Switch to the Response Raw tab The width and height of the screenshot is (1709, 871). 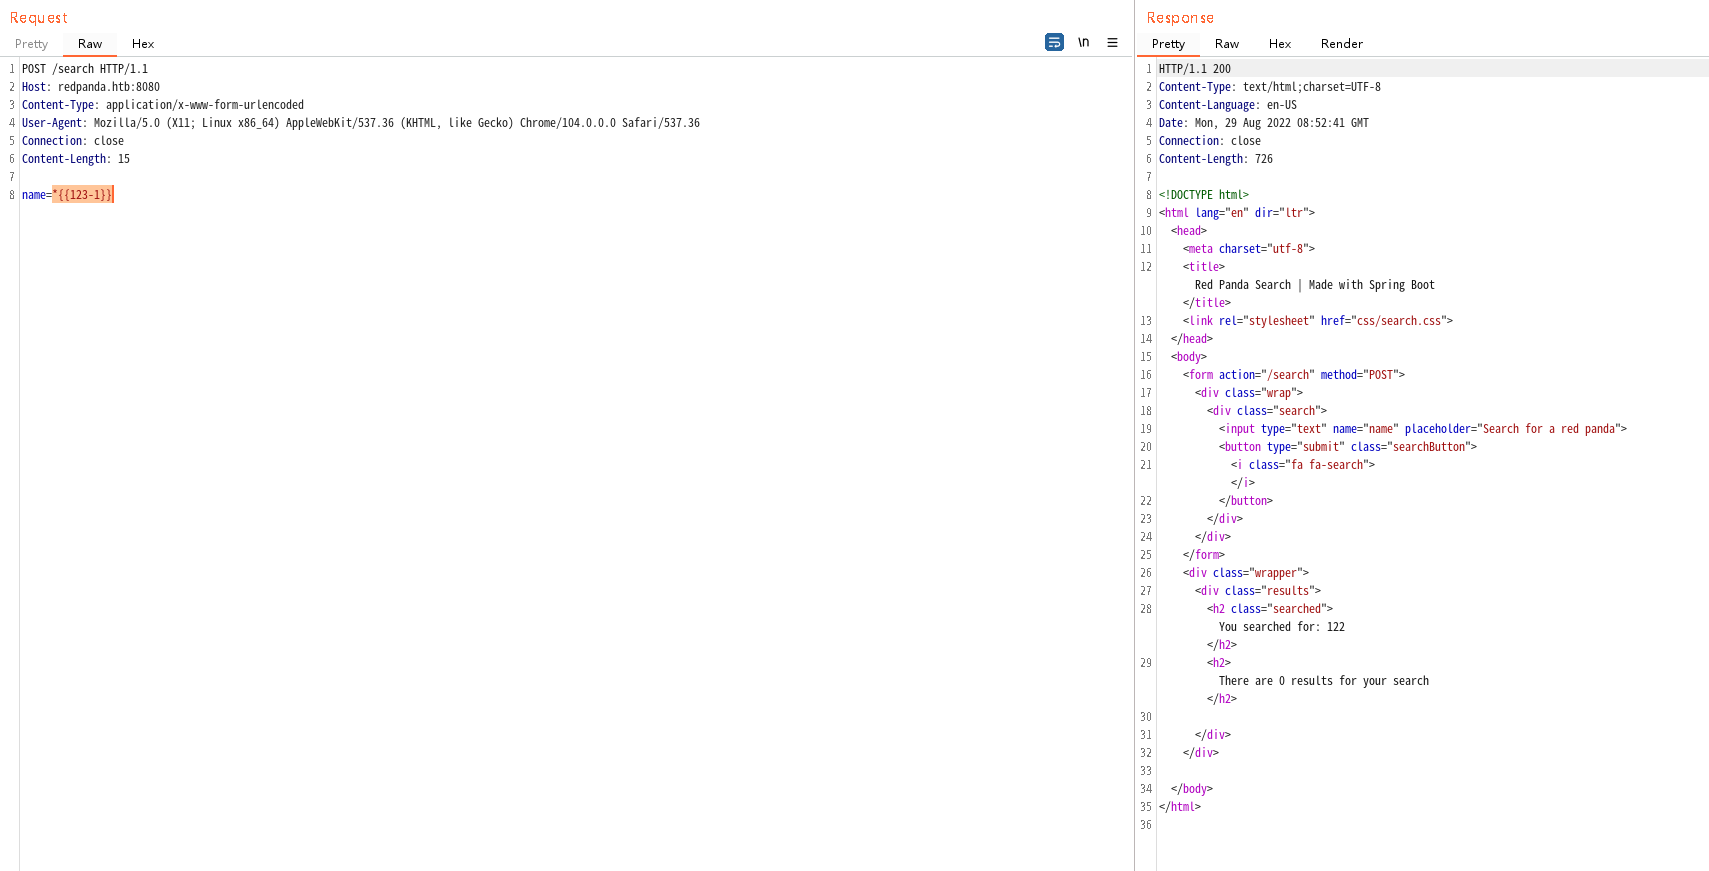point(1227,44)
